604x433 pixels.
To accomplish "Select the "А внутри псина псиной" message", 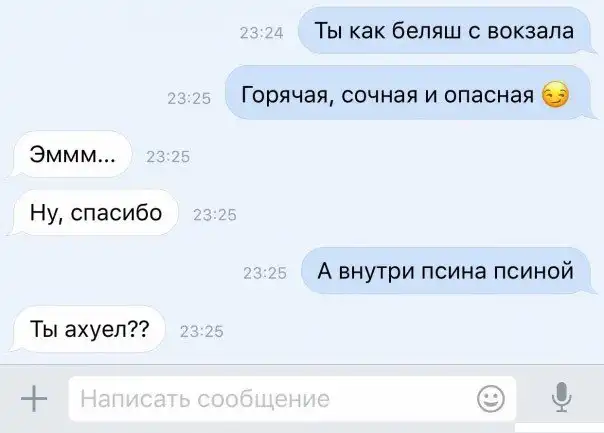I will (x=446, y=271).
